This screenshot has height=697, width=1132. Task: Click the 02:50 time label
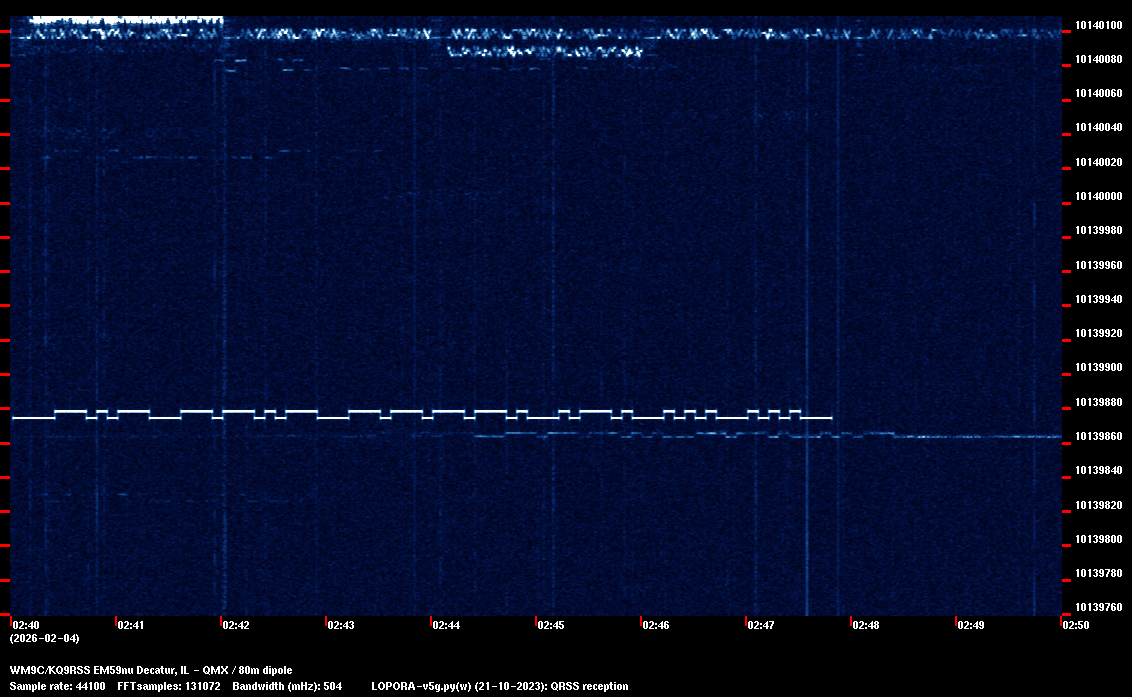(1076, 625)
